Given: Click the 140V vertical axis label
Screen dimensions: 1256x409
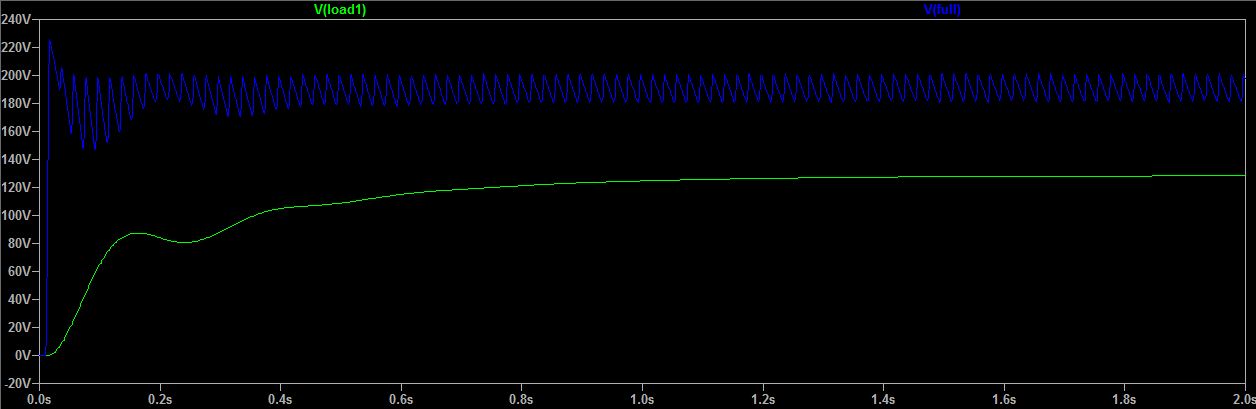Looking at the screenshot, I should coord(17,159).
